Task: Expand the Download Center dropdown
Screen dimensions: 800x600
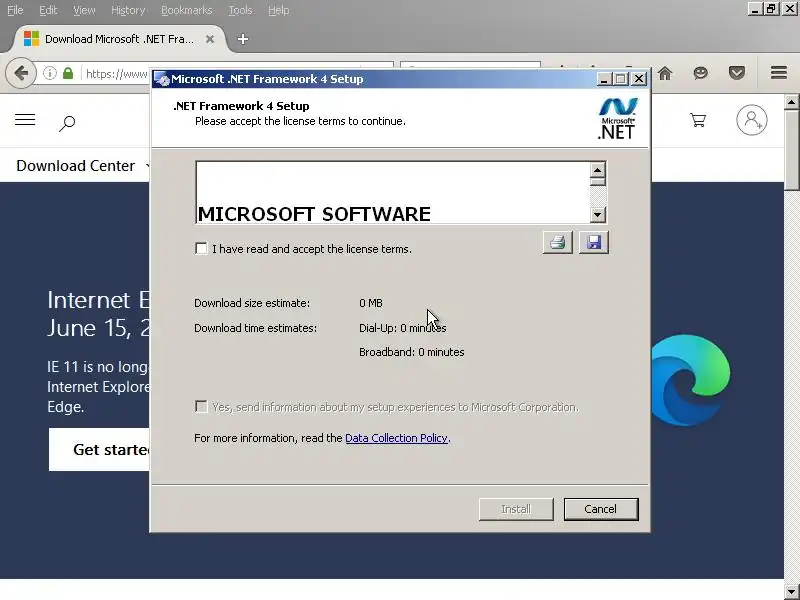Action: click(147, 165)
